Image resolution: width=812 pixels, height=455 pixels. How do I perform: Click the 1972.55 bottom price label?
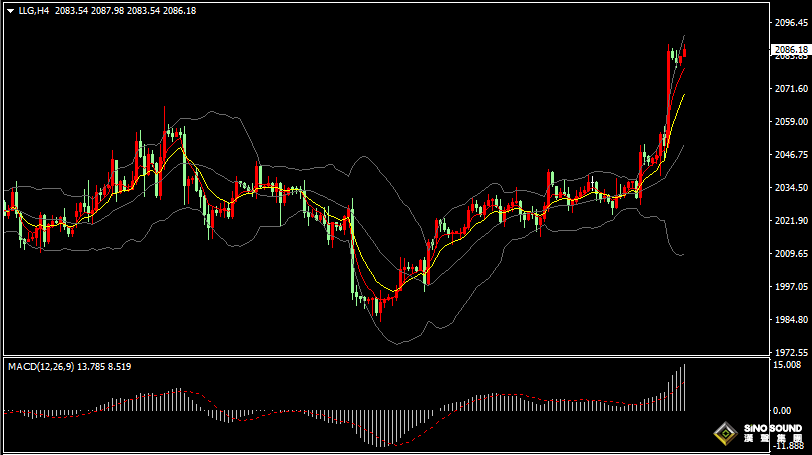click(x=790, y=352)
